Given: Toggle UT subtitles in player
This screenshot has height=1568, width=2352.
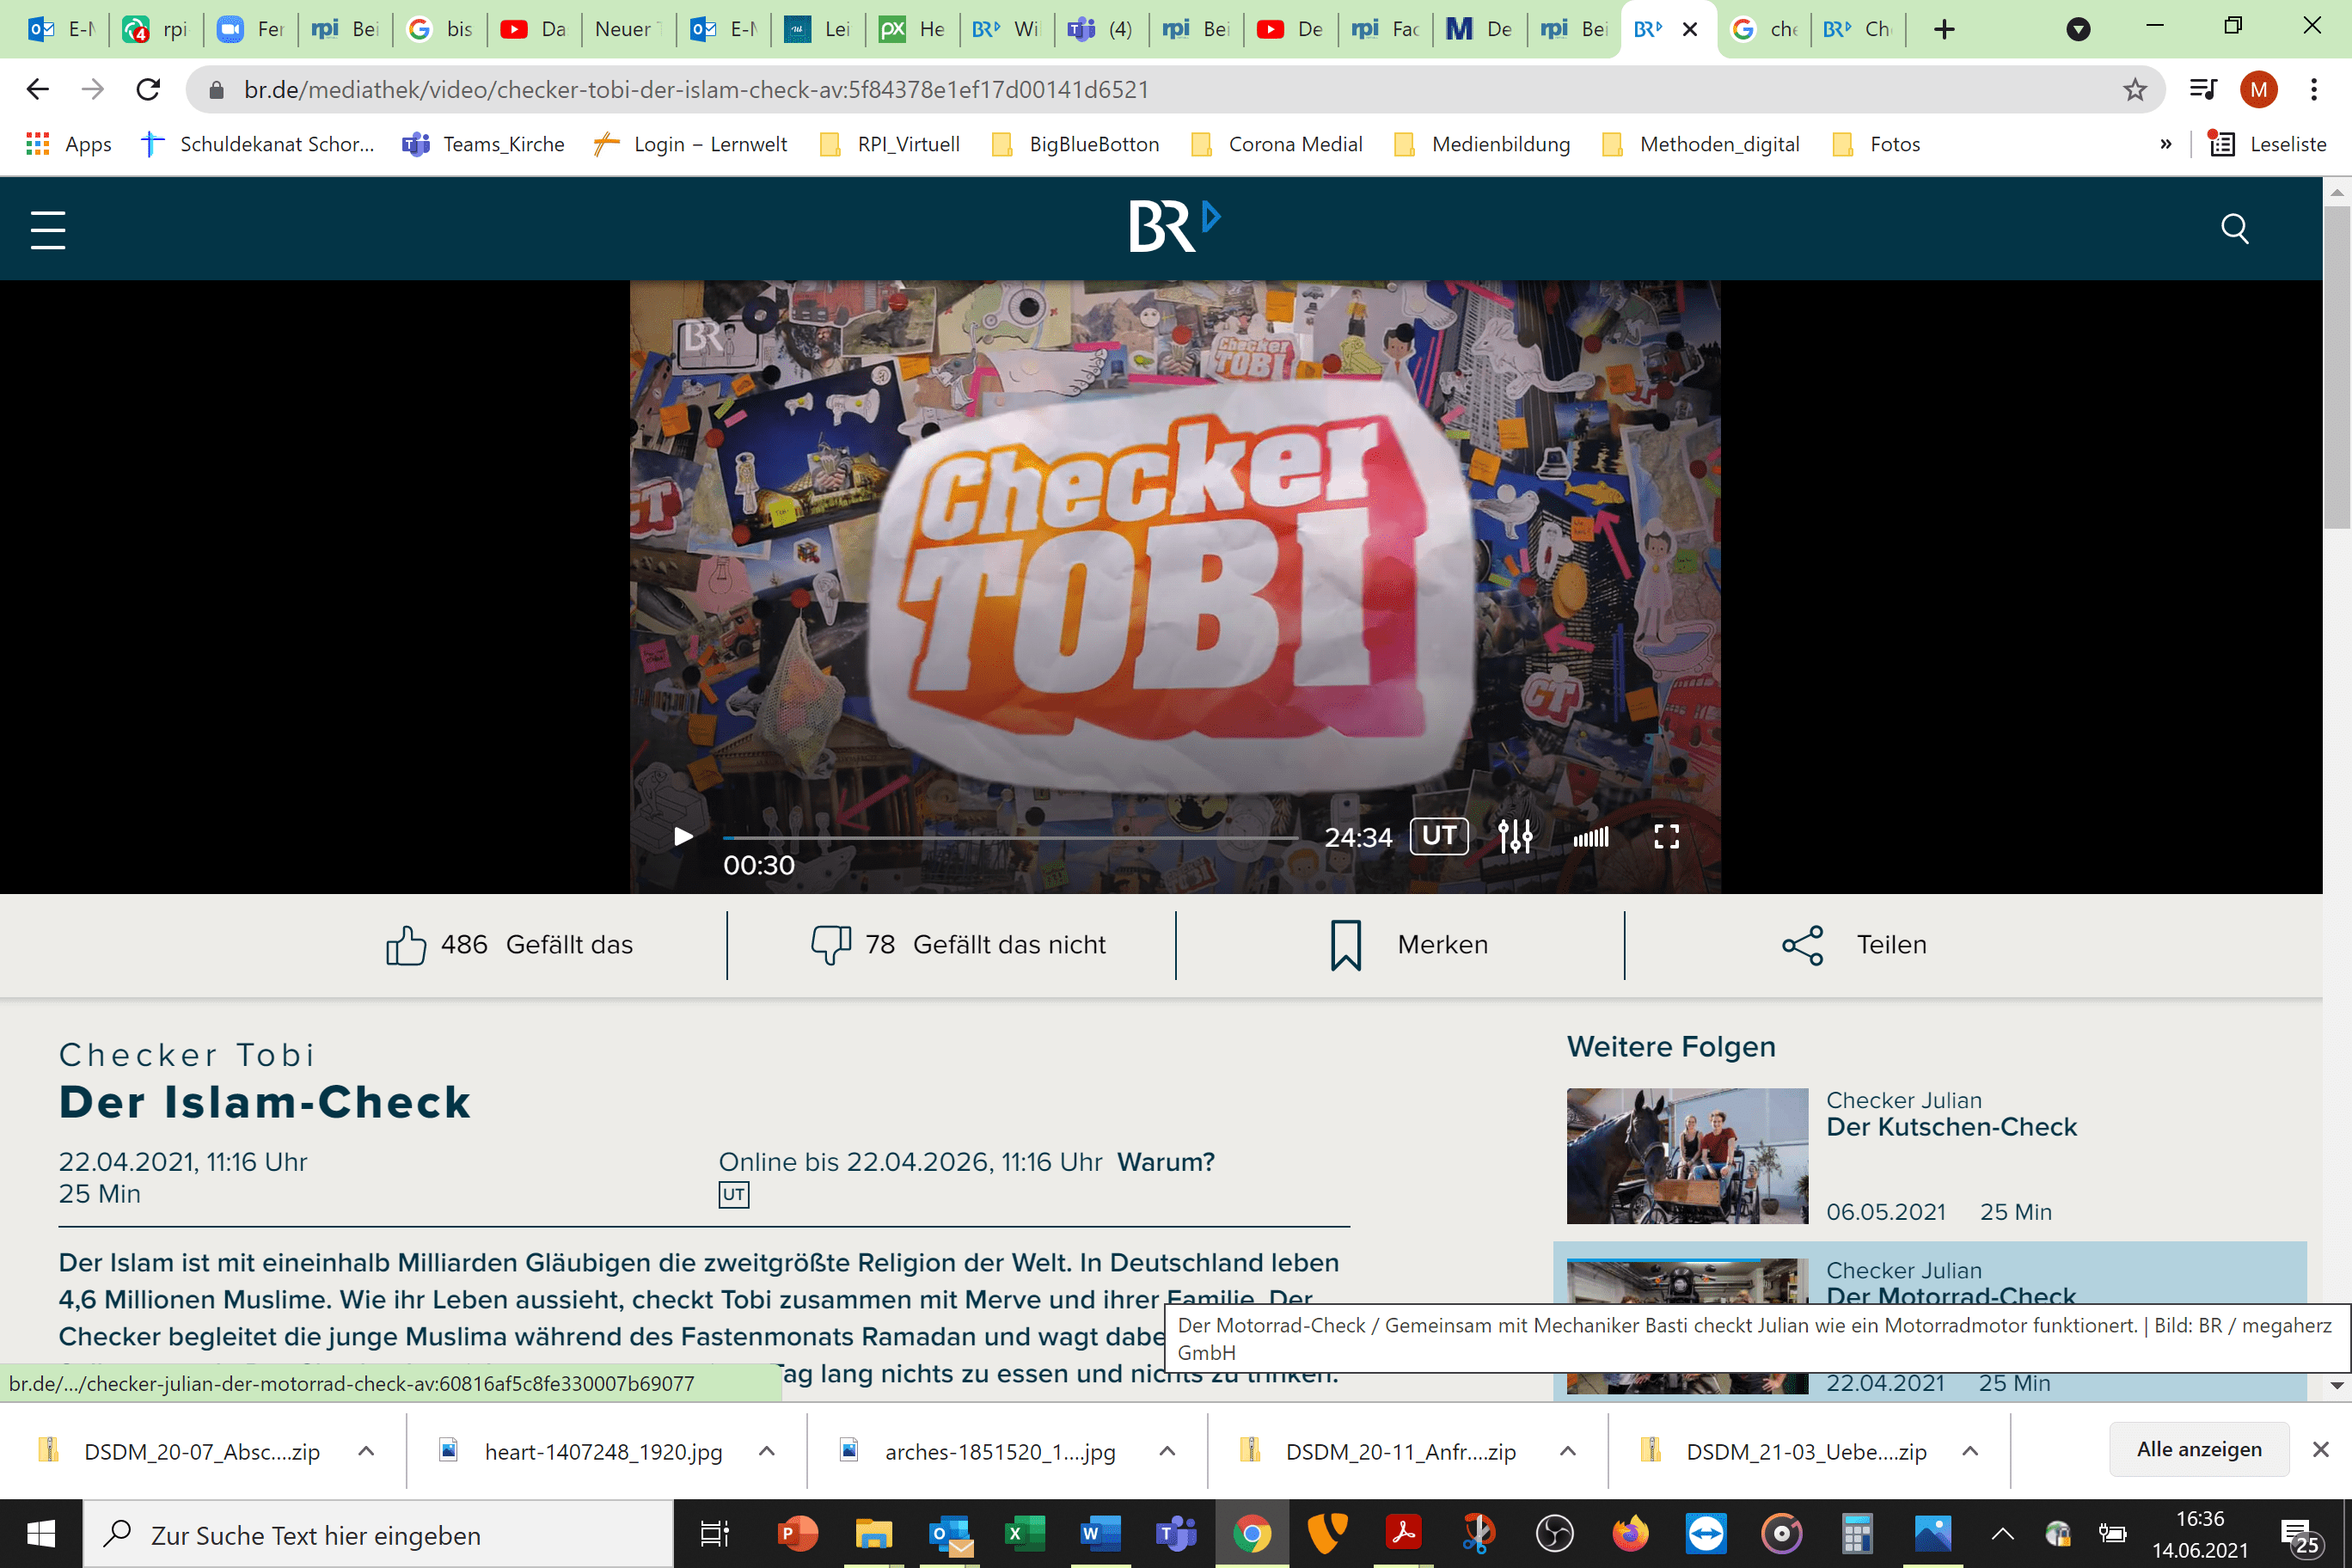Looking at the screenshot, I should click(1438, 836).
